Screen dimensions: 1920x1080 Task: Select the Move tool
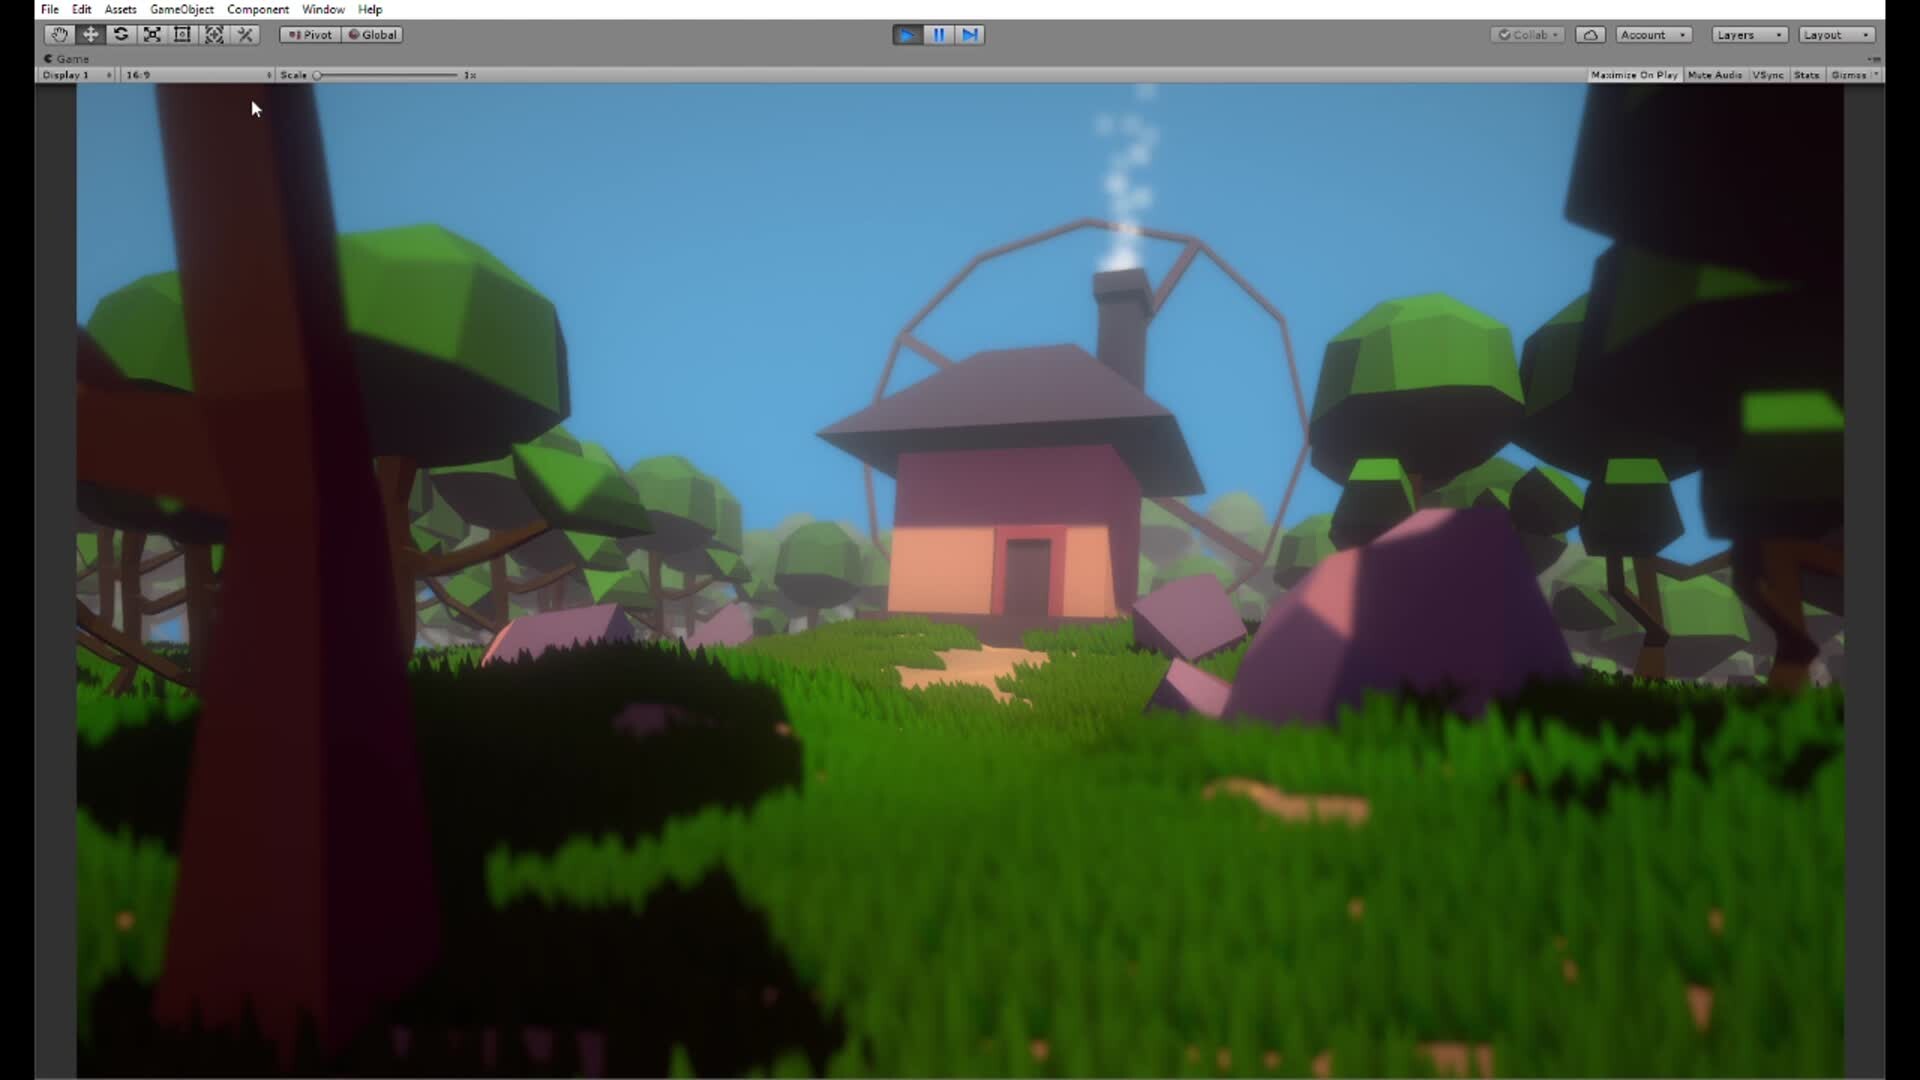tap(90, 34)
